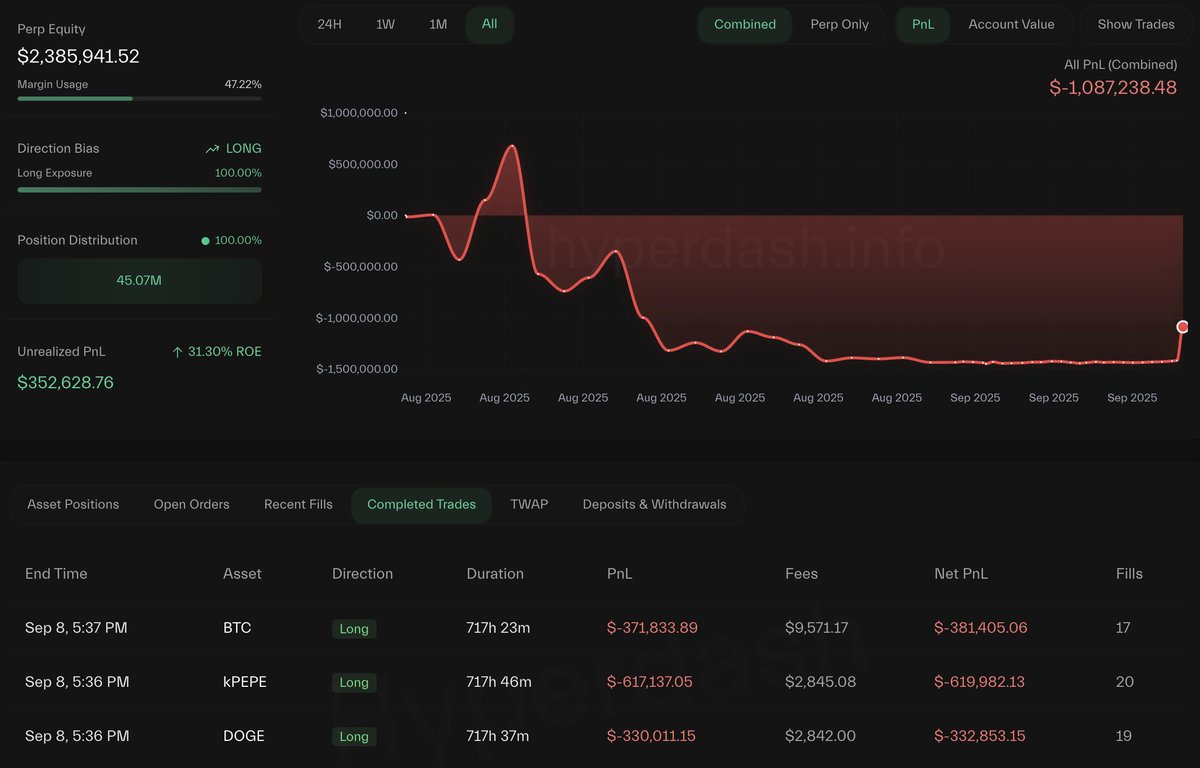
Task: Select the 24H time range
Action: (329, 24)
